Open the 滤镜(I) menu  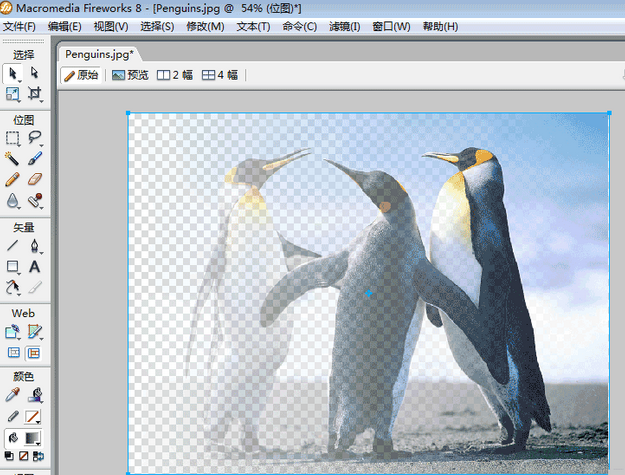[x=344, y=26]
